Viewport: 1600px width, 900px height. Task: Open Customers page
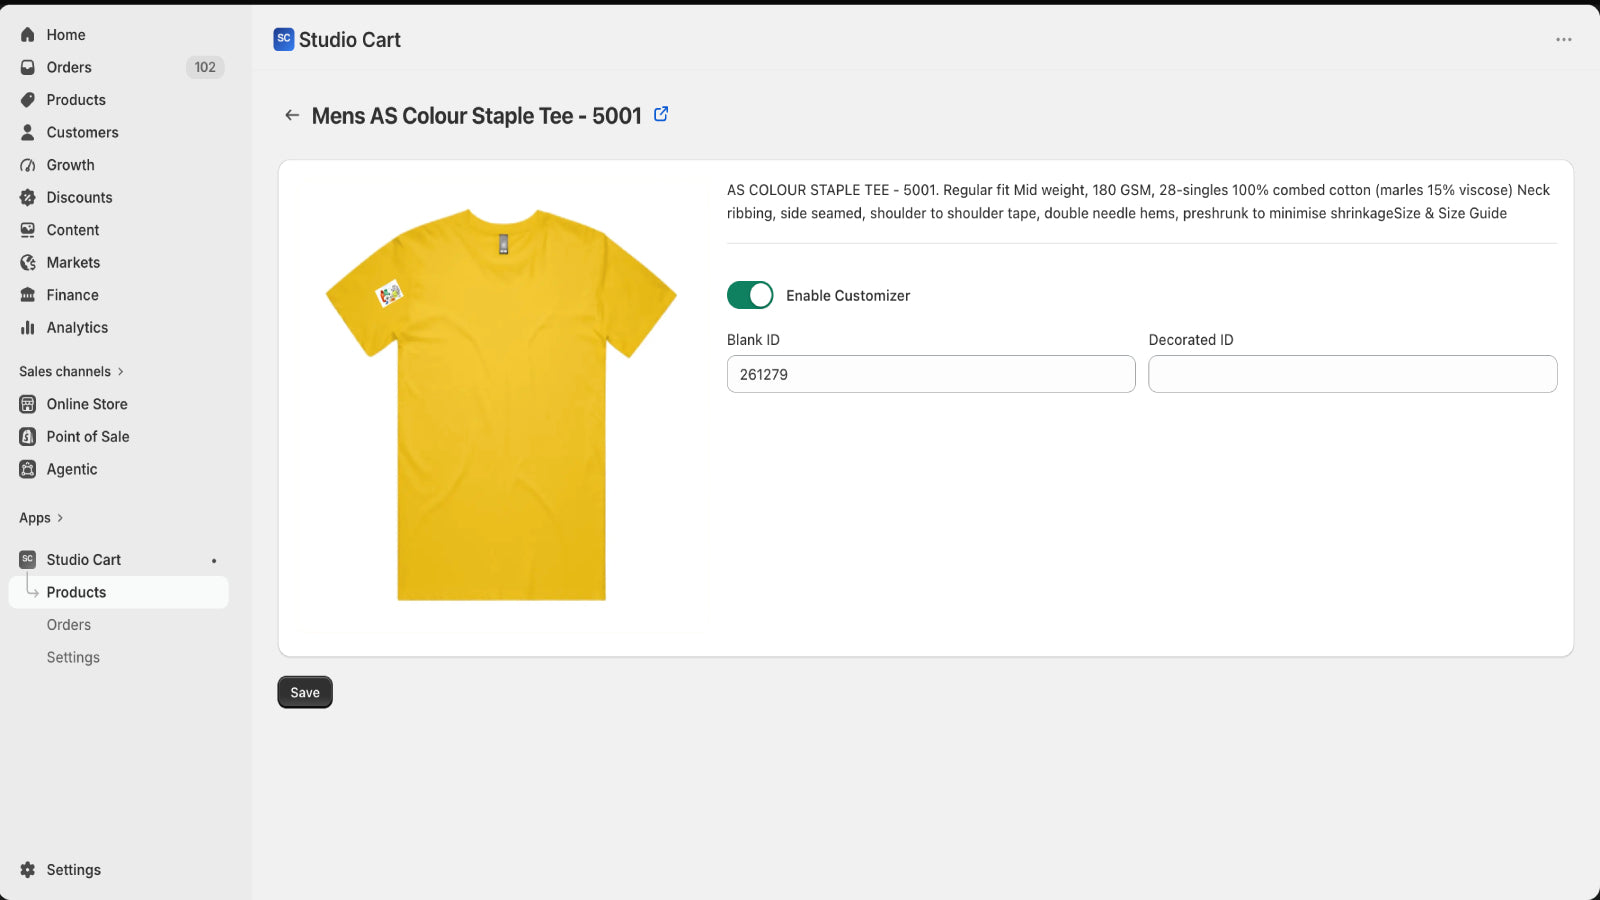[x=82, y=132]
